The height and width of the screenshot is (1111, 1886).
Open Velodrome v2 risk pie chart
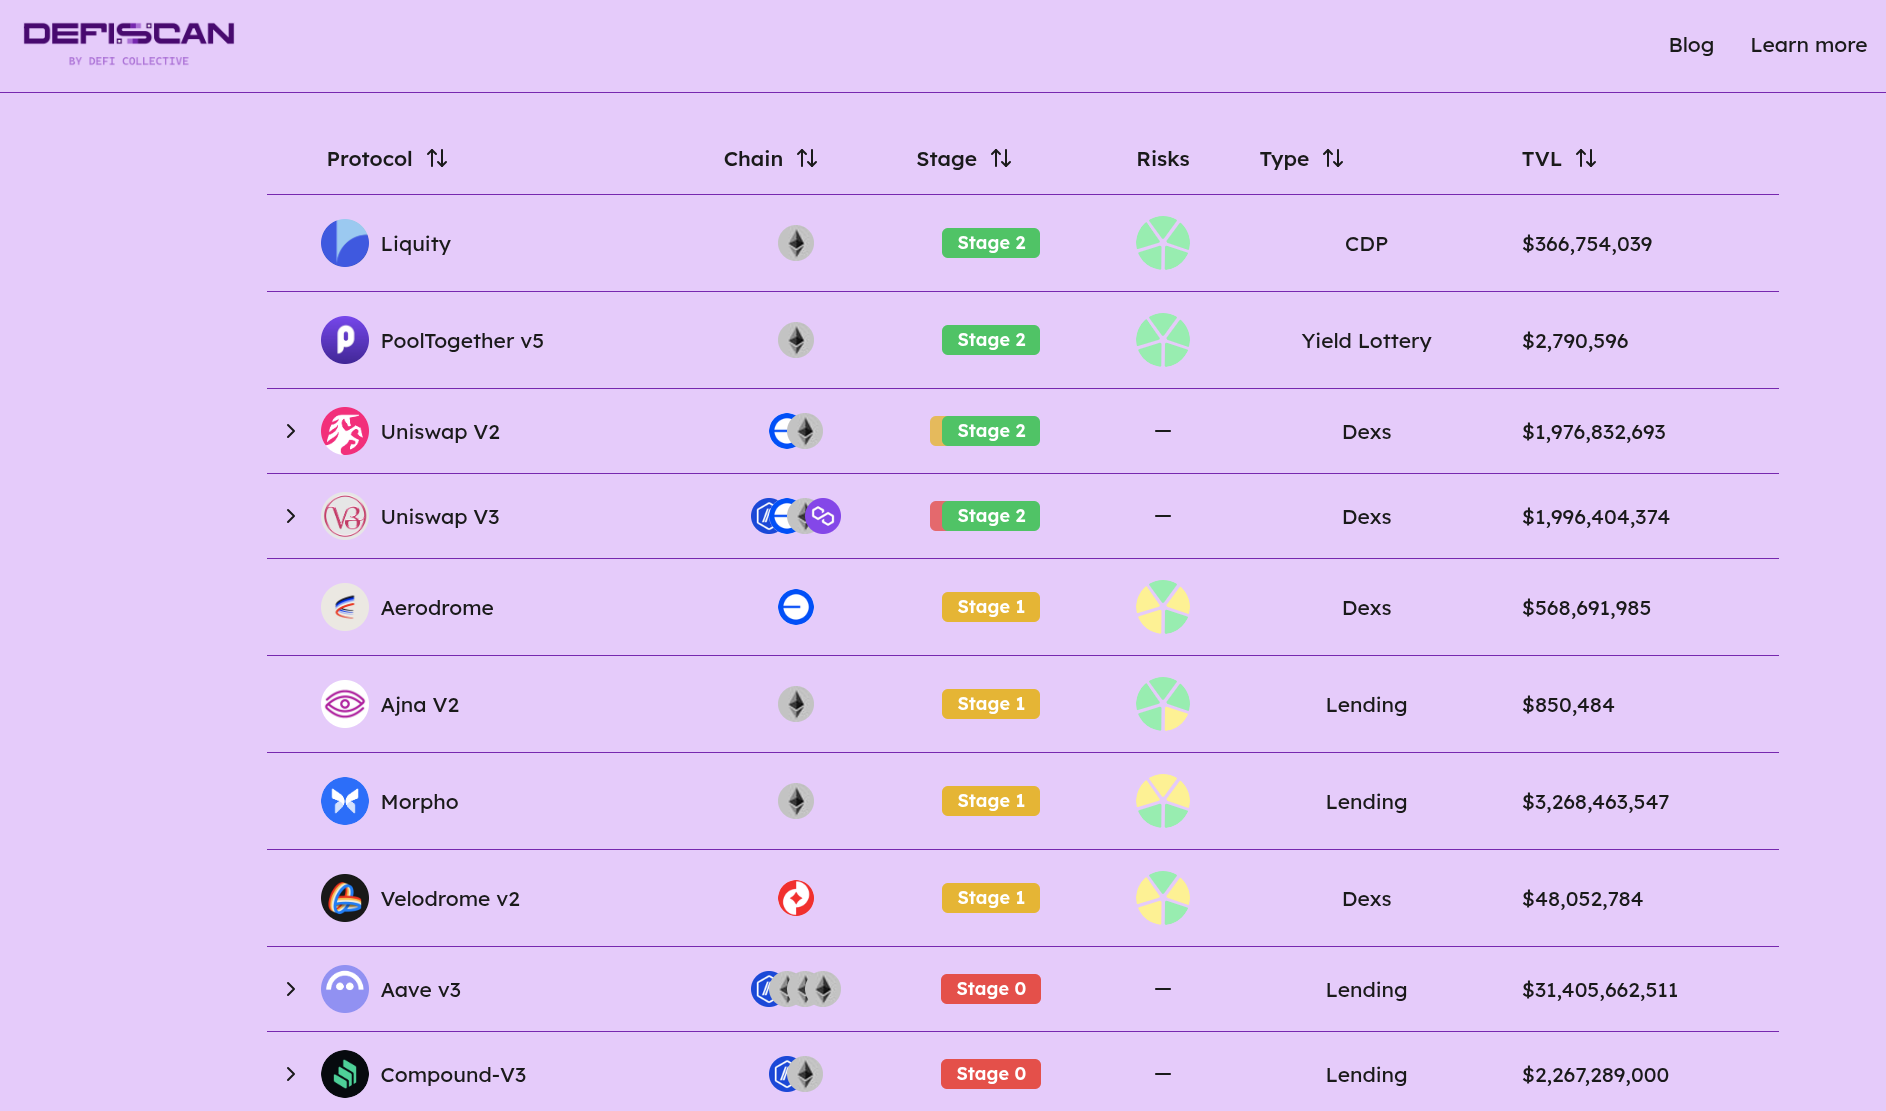coord(1163,898)
